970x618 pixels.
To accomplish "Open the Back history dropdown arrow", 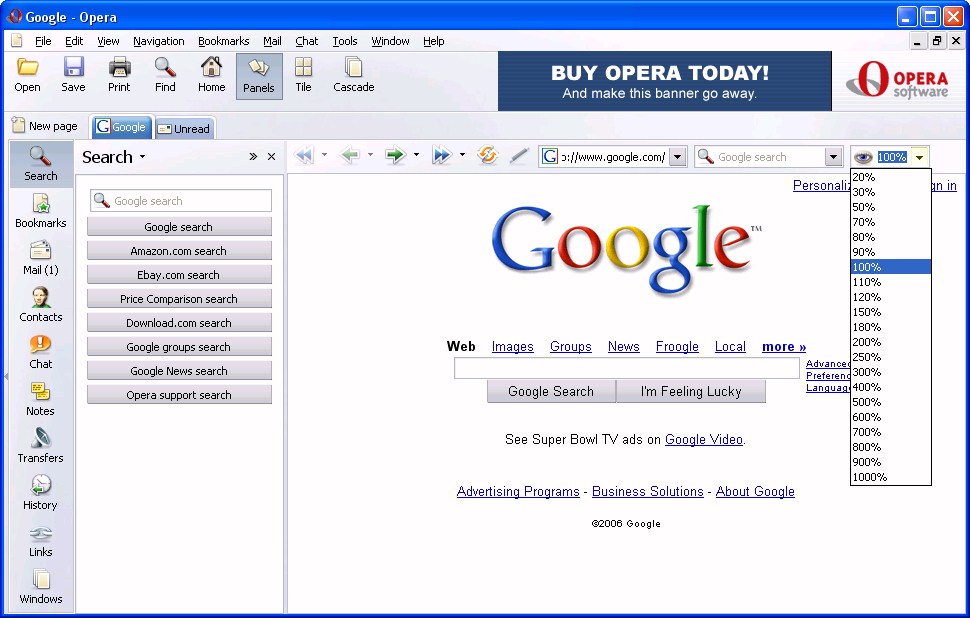I will coord(370,155).
